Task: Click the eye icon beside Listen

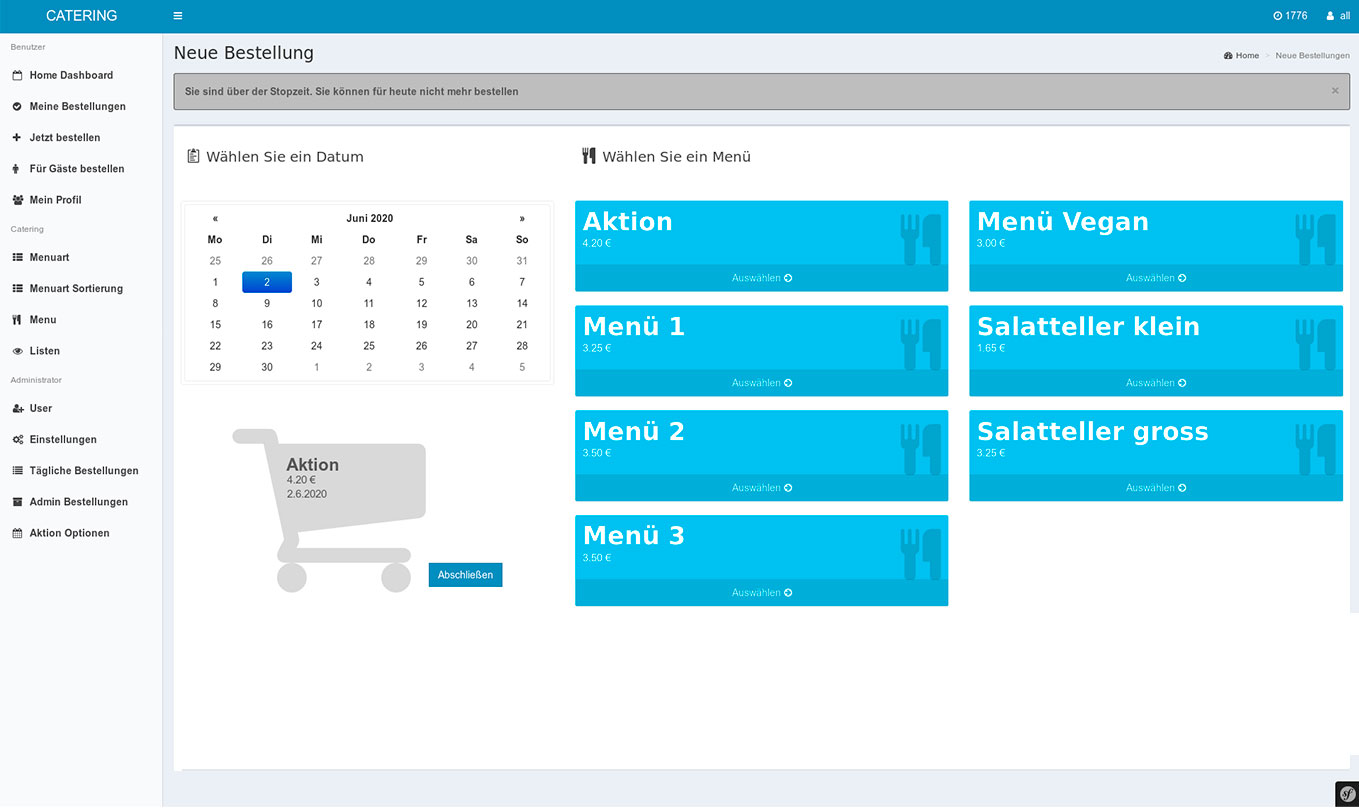Action: 17,351
